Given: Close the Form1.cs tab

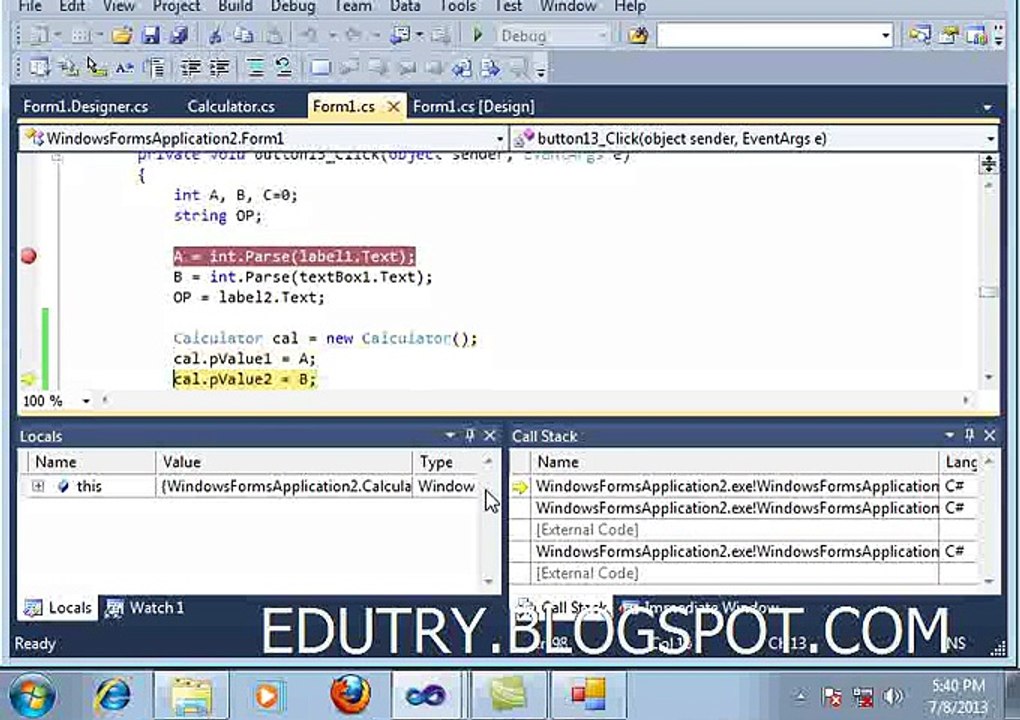Looking at the screenshot, I should 393,107.
